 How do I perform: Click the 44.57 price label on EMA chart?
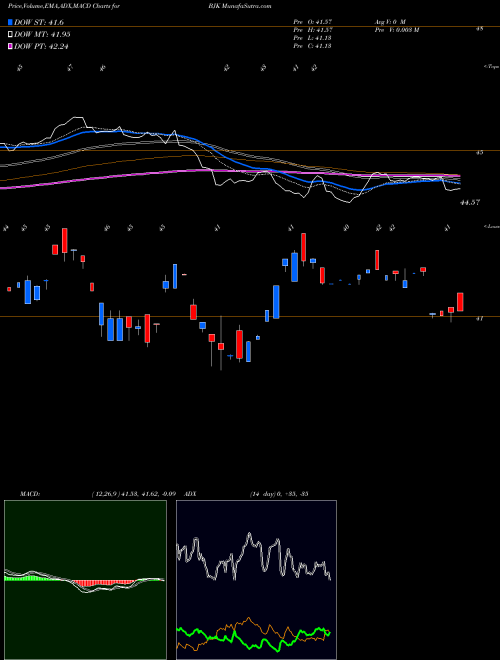point(470,203)
